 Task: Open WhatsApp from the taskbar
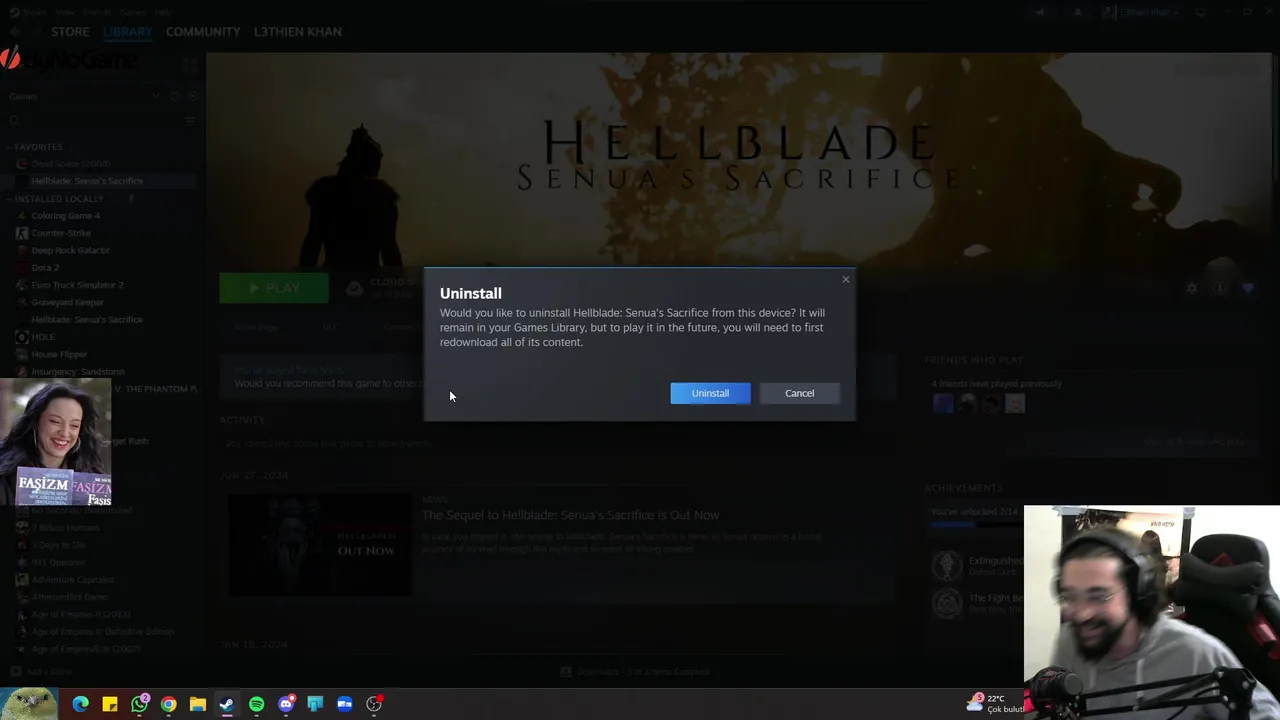click(139, 704)
